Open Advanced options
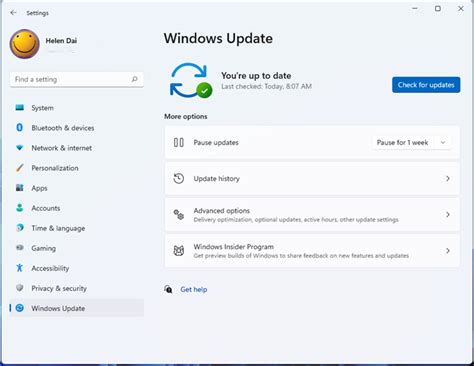Image resolution: width=474 pixels, height=366 pixels. tap(312, 215)
